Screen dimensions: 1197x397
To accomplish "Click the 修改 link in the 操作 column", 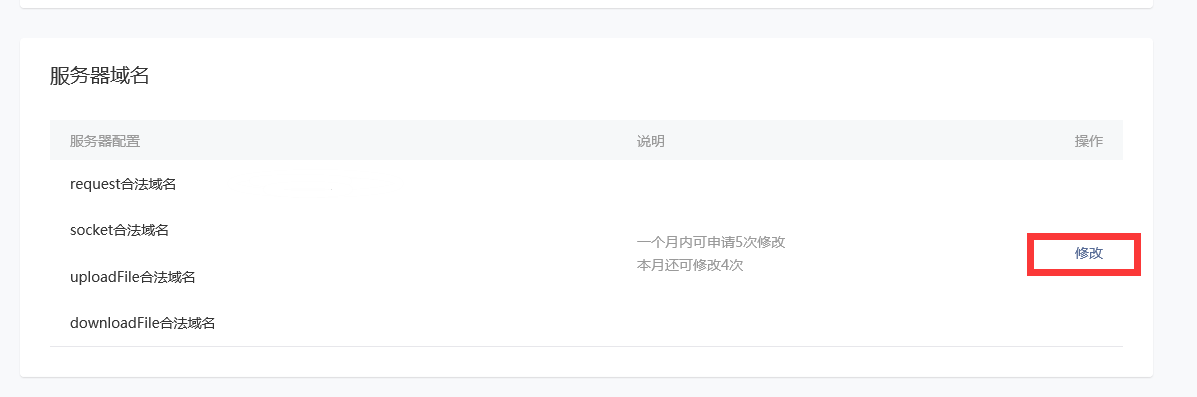I will [x=1089, y=254].
